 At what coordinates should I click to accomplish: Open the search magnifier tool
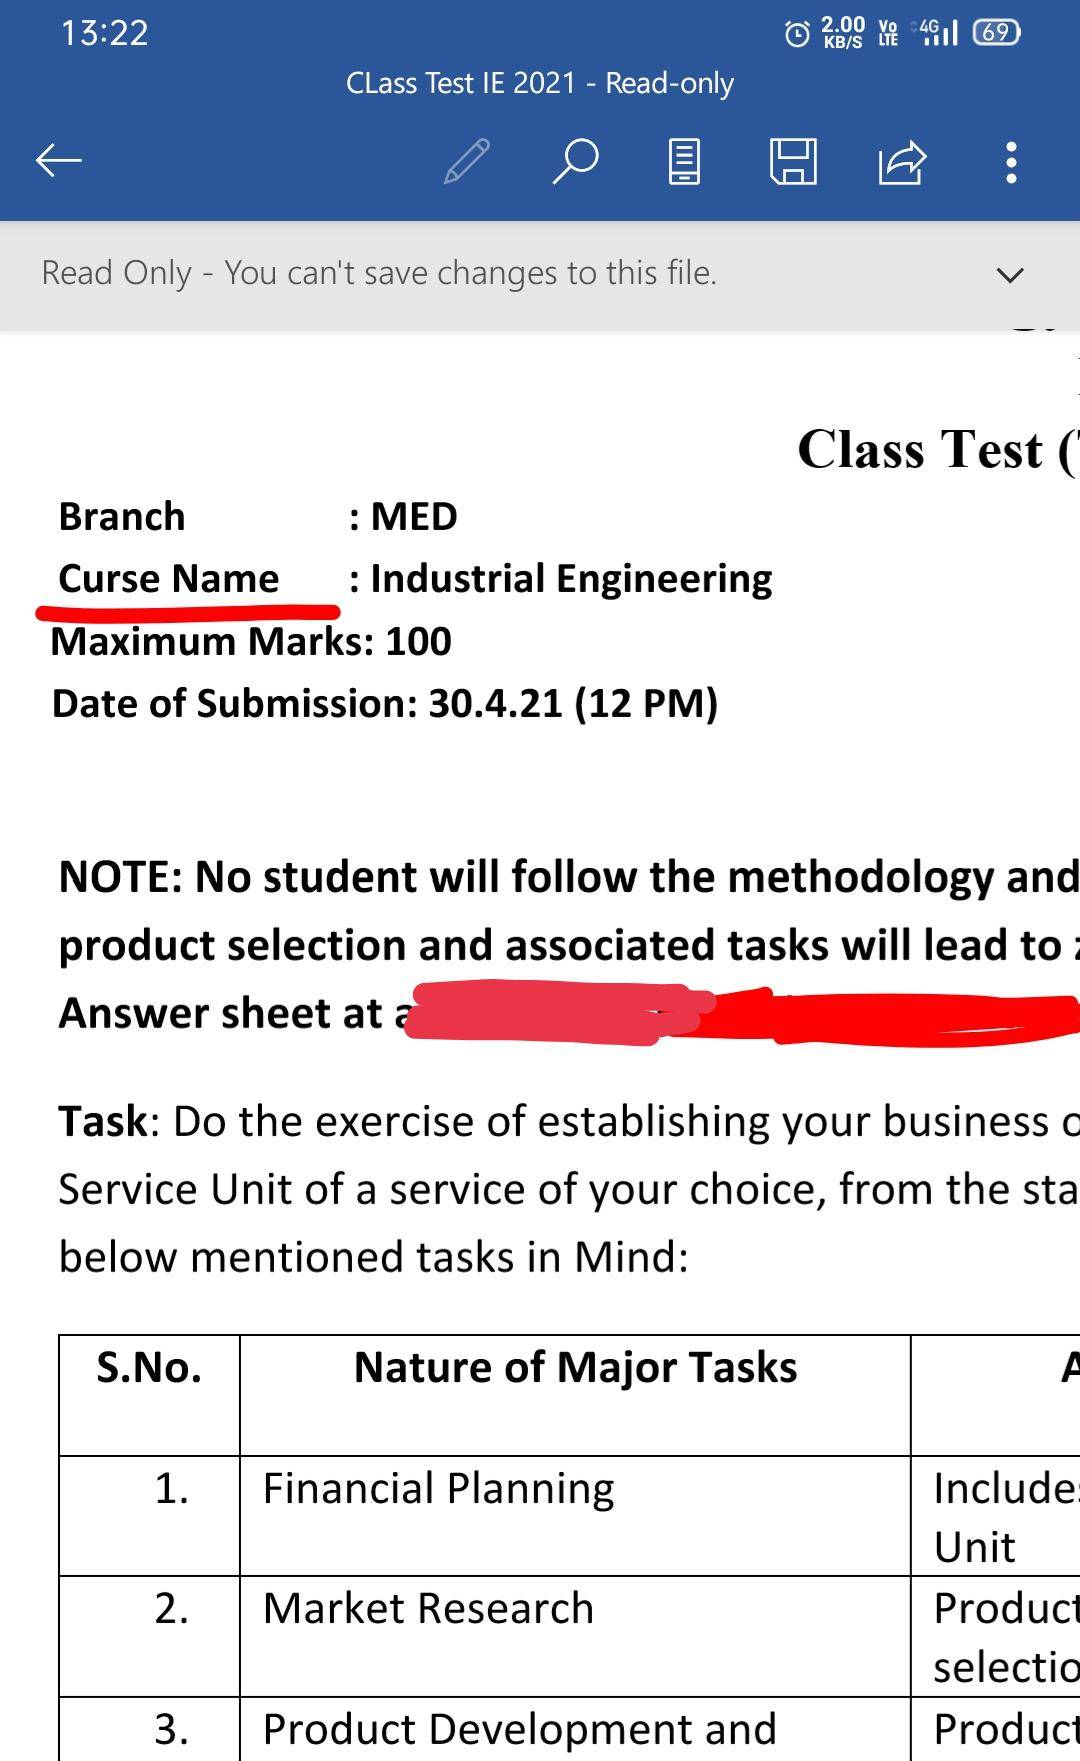575,161
